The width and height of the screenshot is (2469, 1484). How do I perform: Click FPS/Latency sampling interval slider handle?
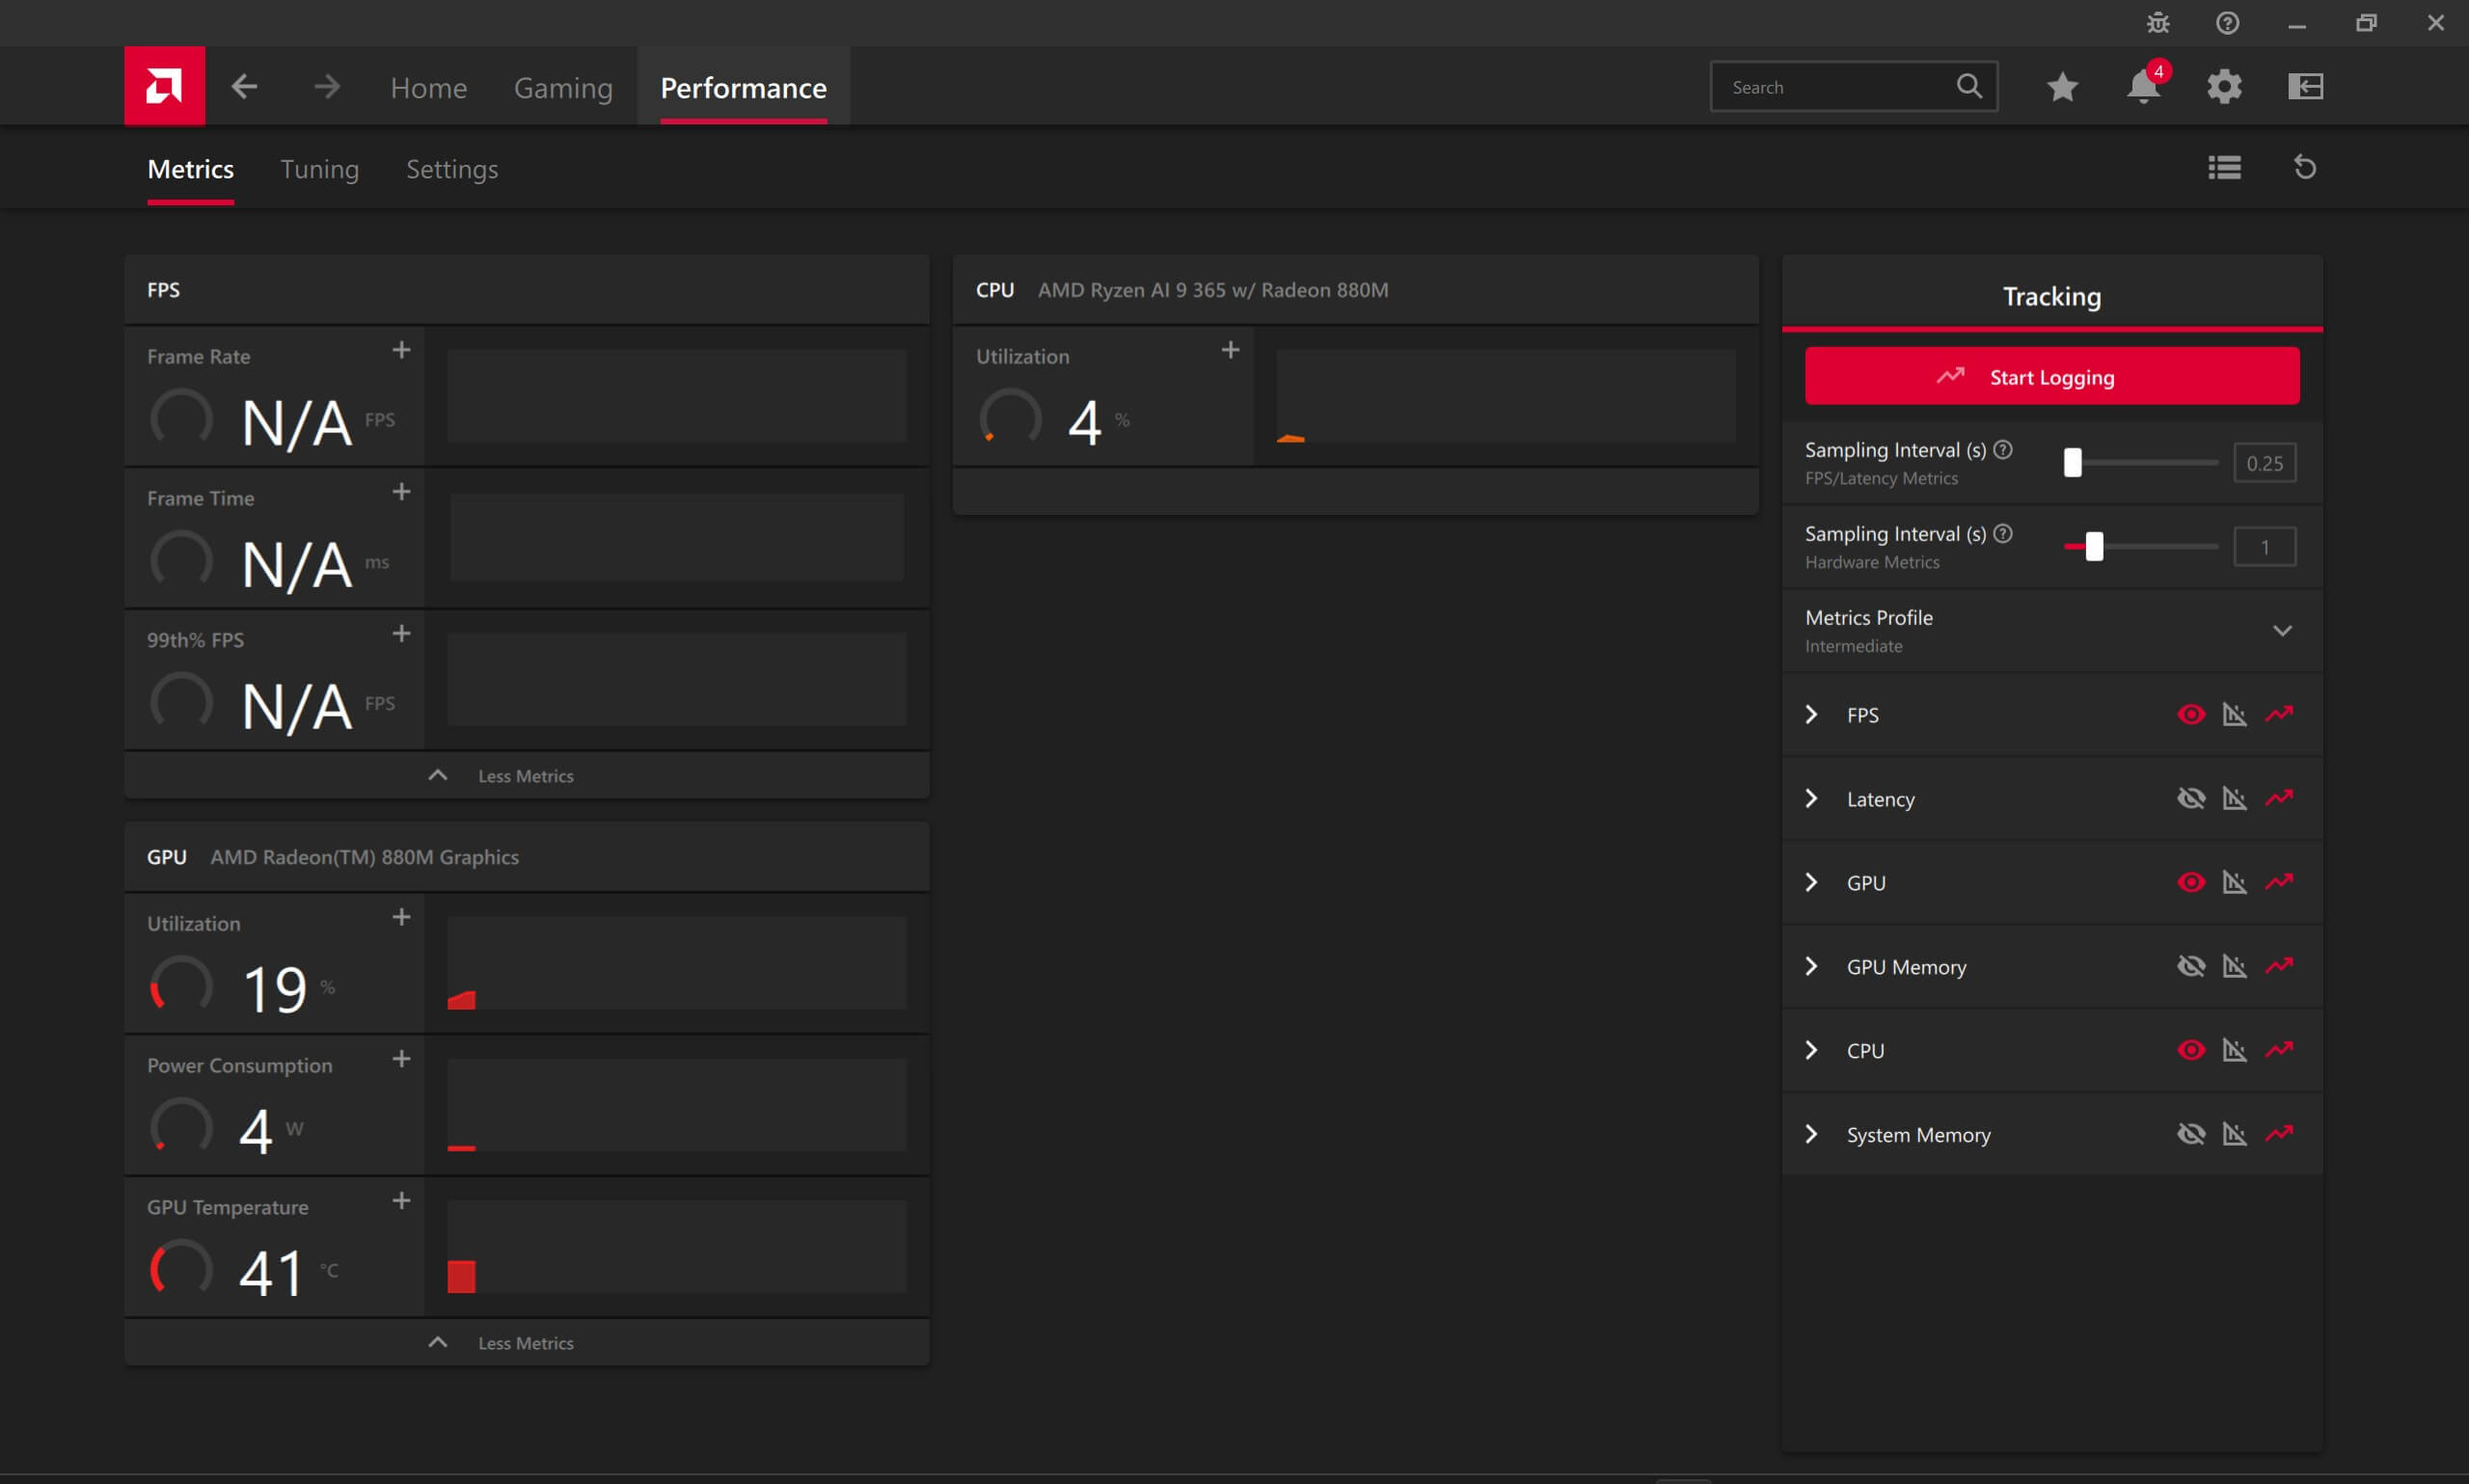pos(2073,462)
